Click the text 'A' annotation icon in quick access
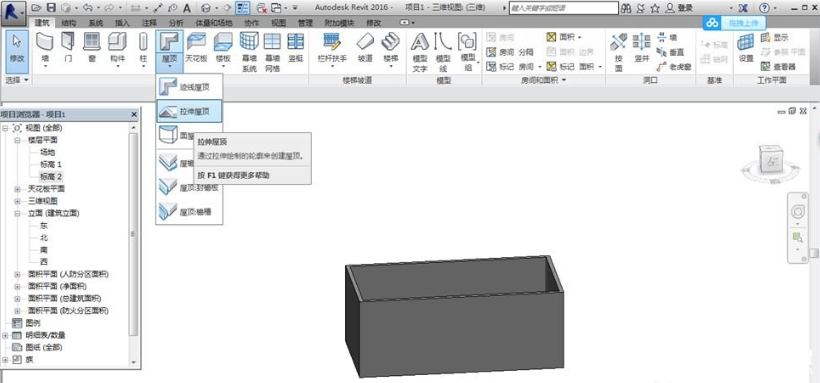820x383 pixels. point(187,8)
